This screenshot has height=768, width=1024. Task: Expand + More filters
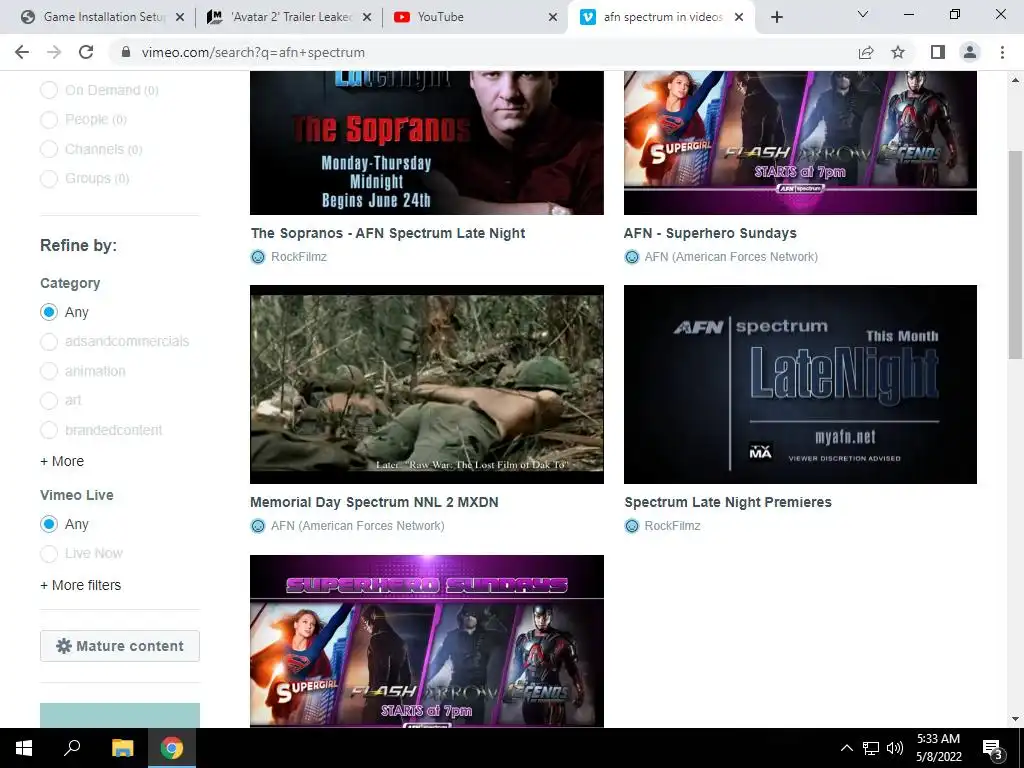(x=80, y=585)
